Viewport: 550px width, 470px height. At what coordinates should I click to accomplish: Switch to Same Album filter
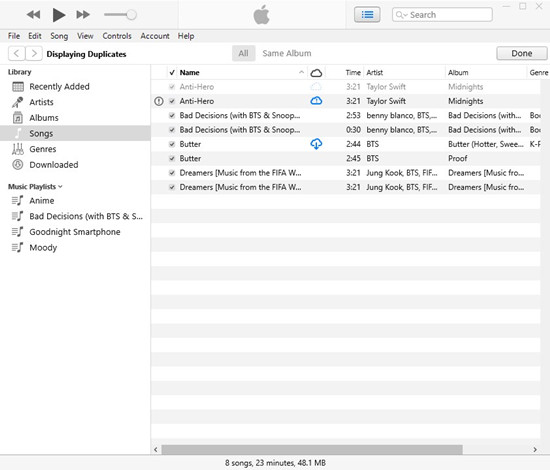tap(287, 53)
